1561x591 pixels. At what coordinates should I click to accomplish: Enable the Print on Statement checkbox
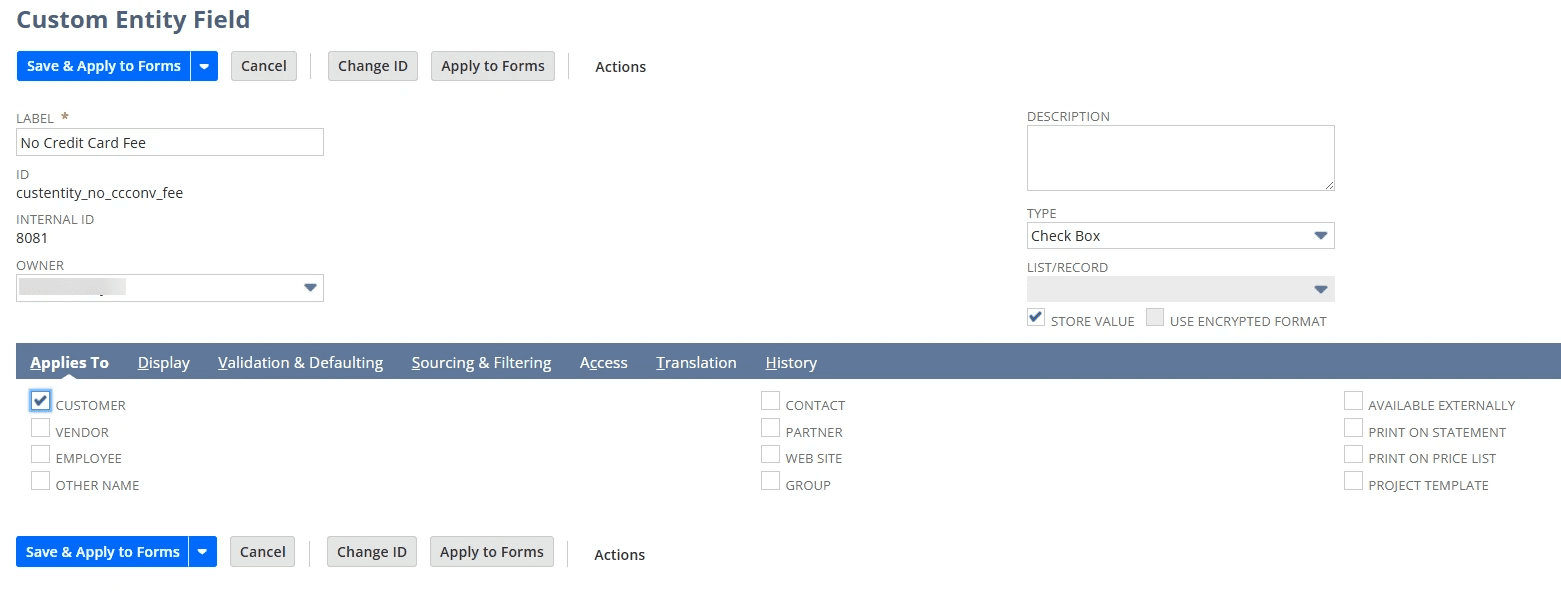1353,428
